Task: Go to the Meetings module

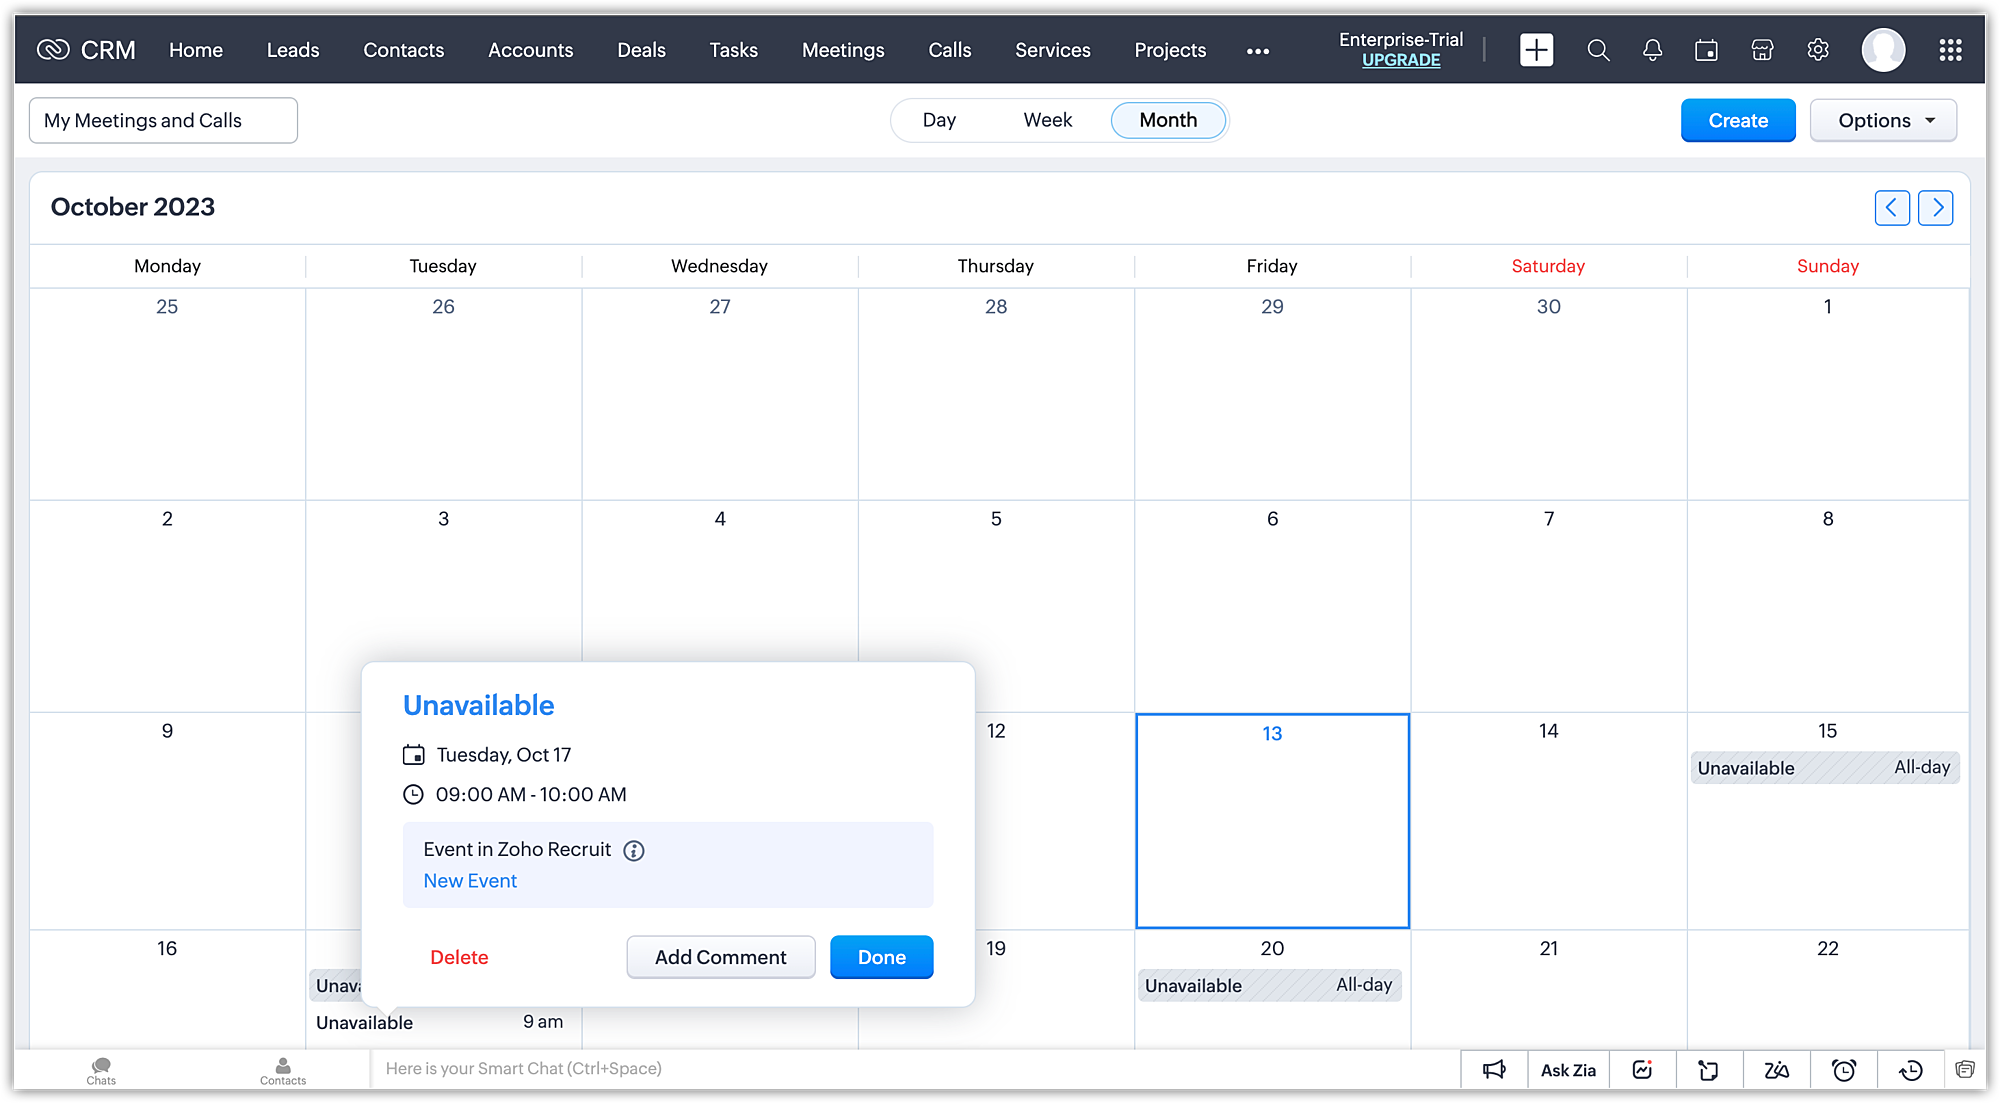Action: point(842,50)
